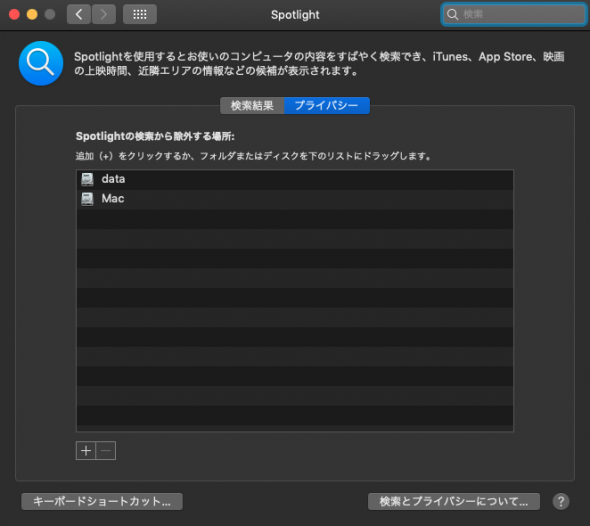The width and height of the screenshot is (590, 526).
Task: Go forward with the right chevron button
Action: 104,14
